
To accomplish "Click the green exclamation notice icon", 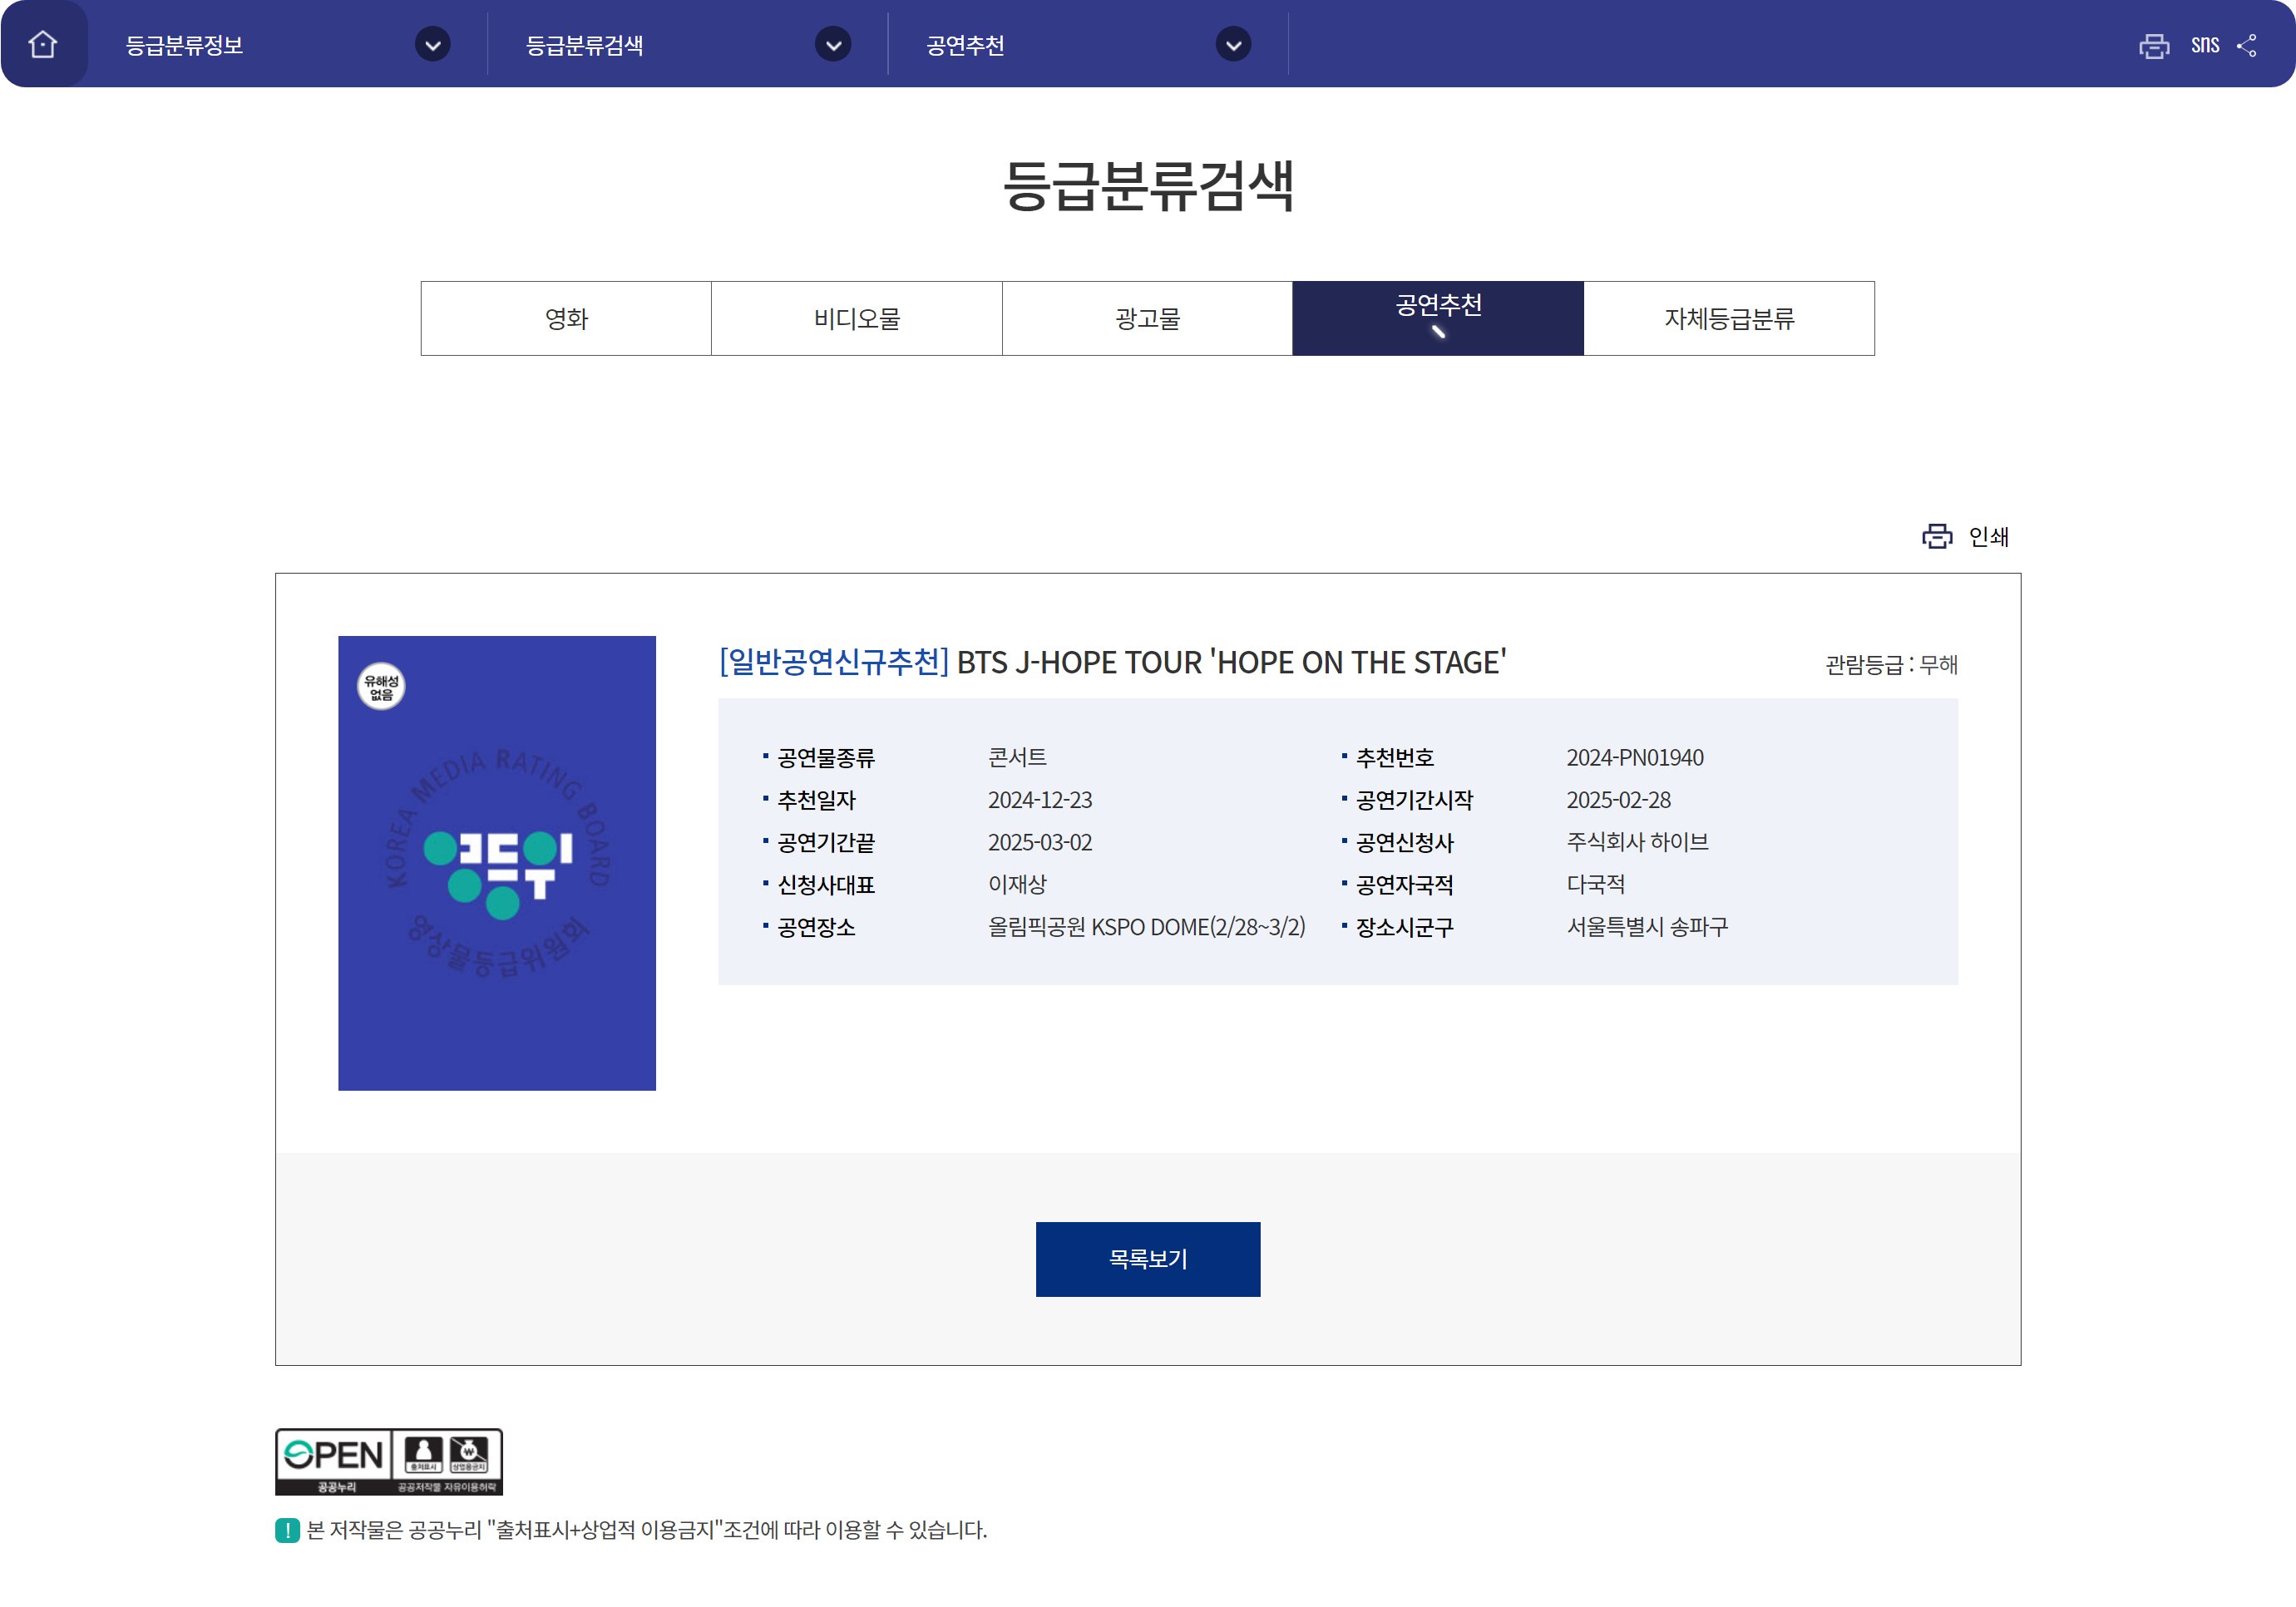I will 287,1529.
